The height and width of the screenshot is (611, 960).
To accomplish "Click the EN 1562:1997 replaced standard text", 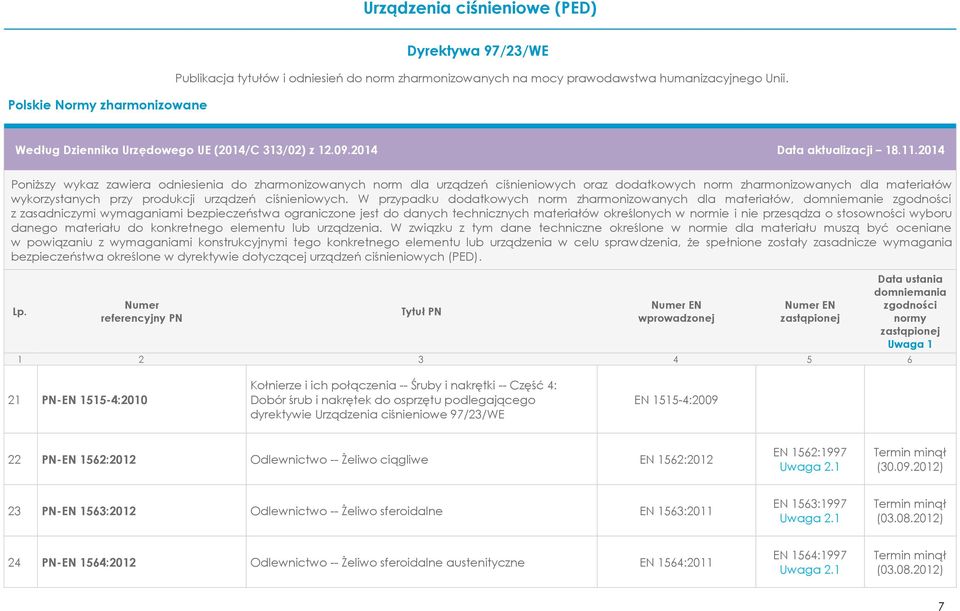I will click(809, 452).
